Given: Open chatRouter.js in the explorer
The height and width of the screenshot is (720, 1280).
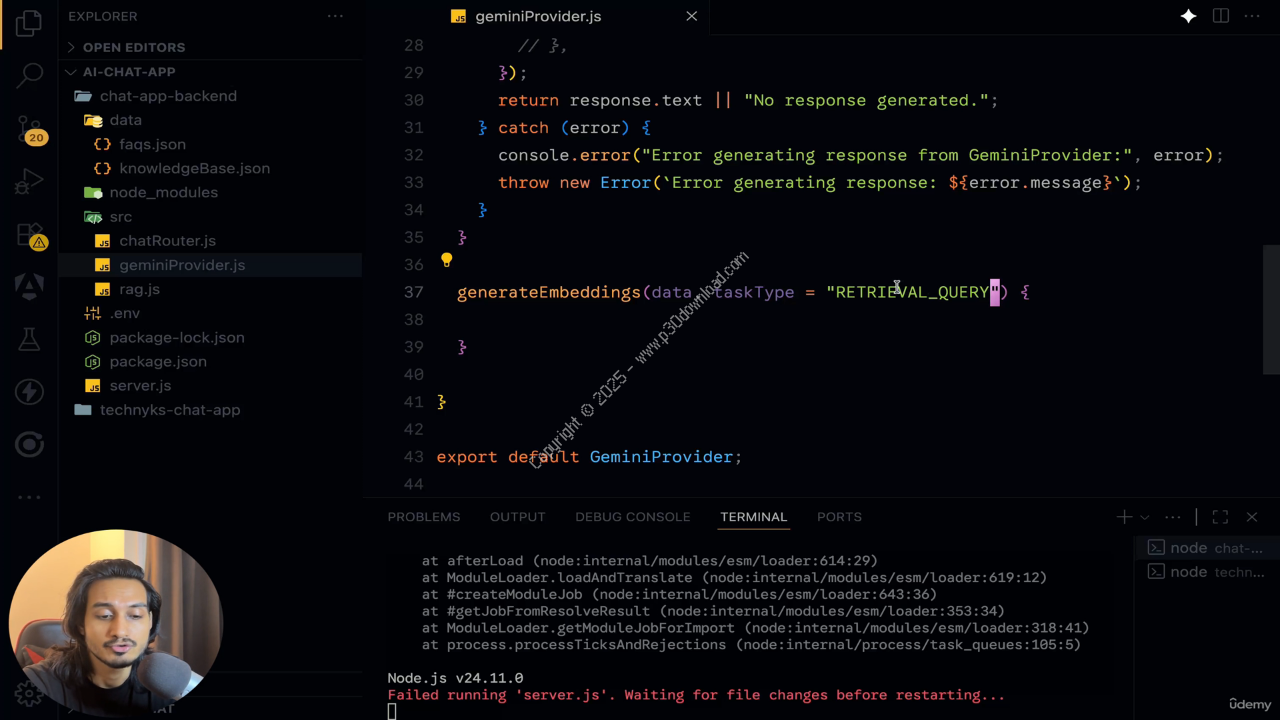Looking at the screenshot, I should pos(167,241).
